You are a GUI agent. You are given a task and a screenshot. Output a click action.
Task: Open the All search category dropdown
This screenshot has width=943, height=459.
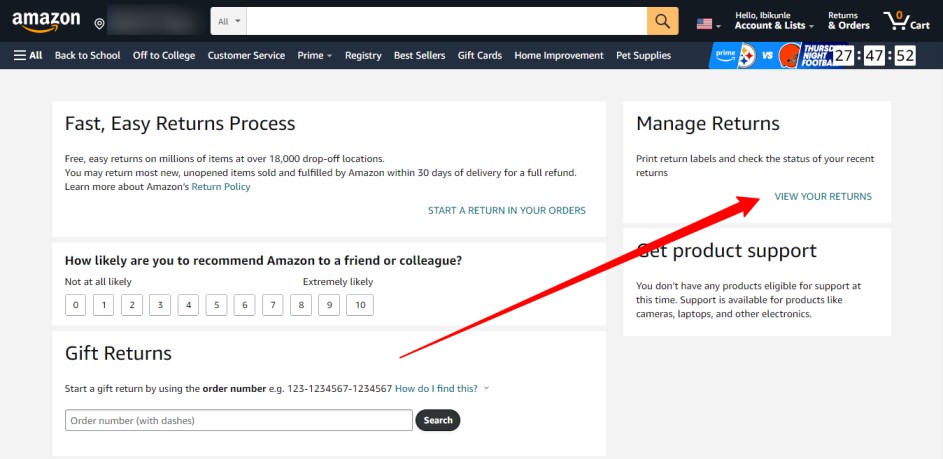click(229, 21)
